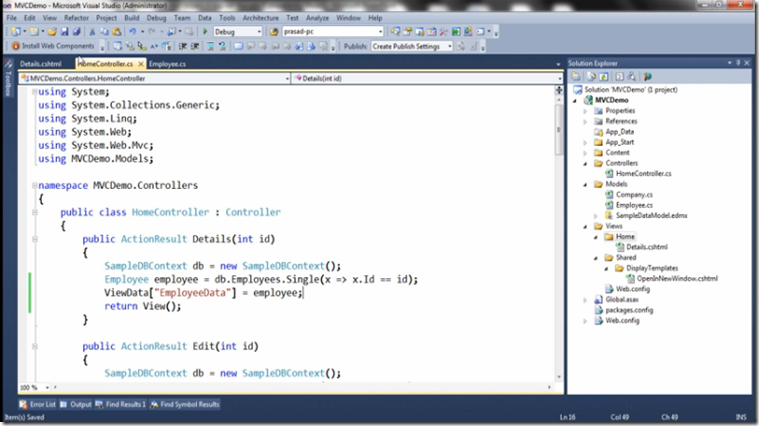Toggle auto-hide pin on Solution Explorer
The height and width of the screenshot is (426, 759).
coord(738,63)
